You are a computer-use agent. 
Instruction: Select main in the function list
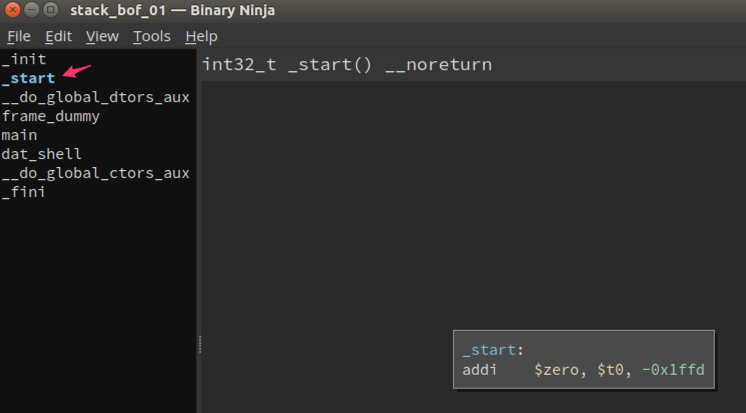point(19,135)
